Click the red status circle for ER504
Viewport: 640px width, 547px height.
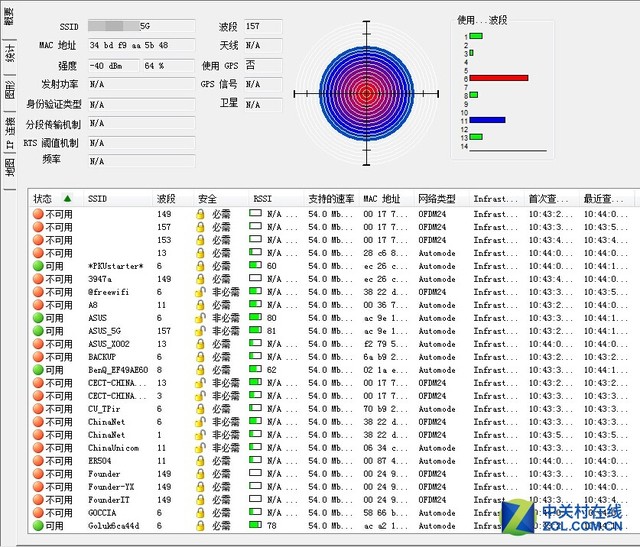tap(38, 461)
